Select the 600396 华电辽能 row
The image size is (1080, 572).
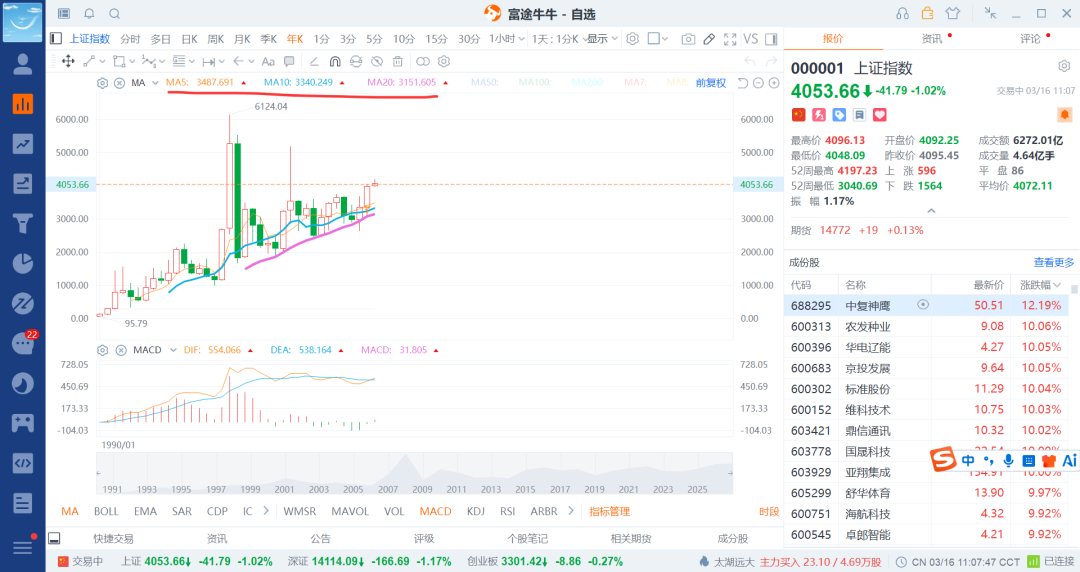click(927, 347)
